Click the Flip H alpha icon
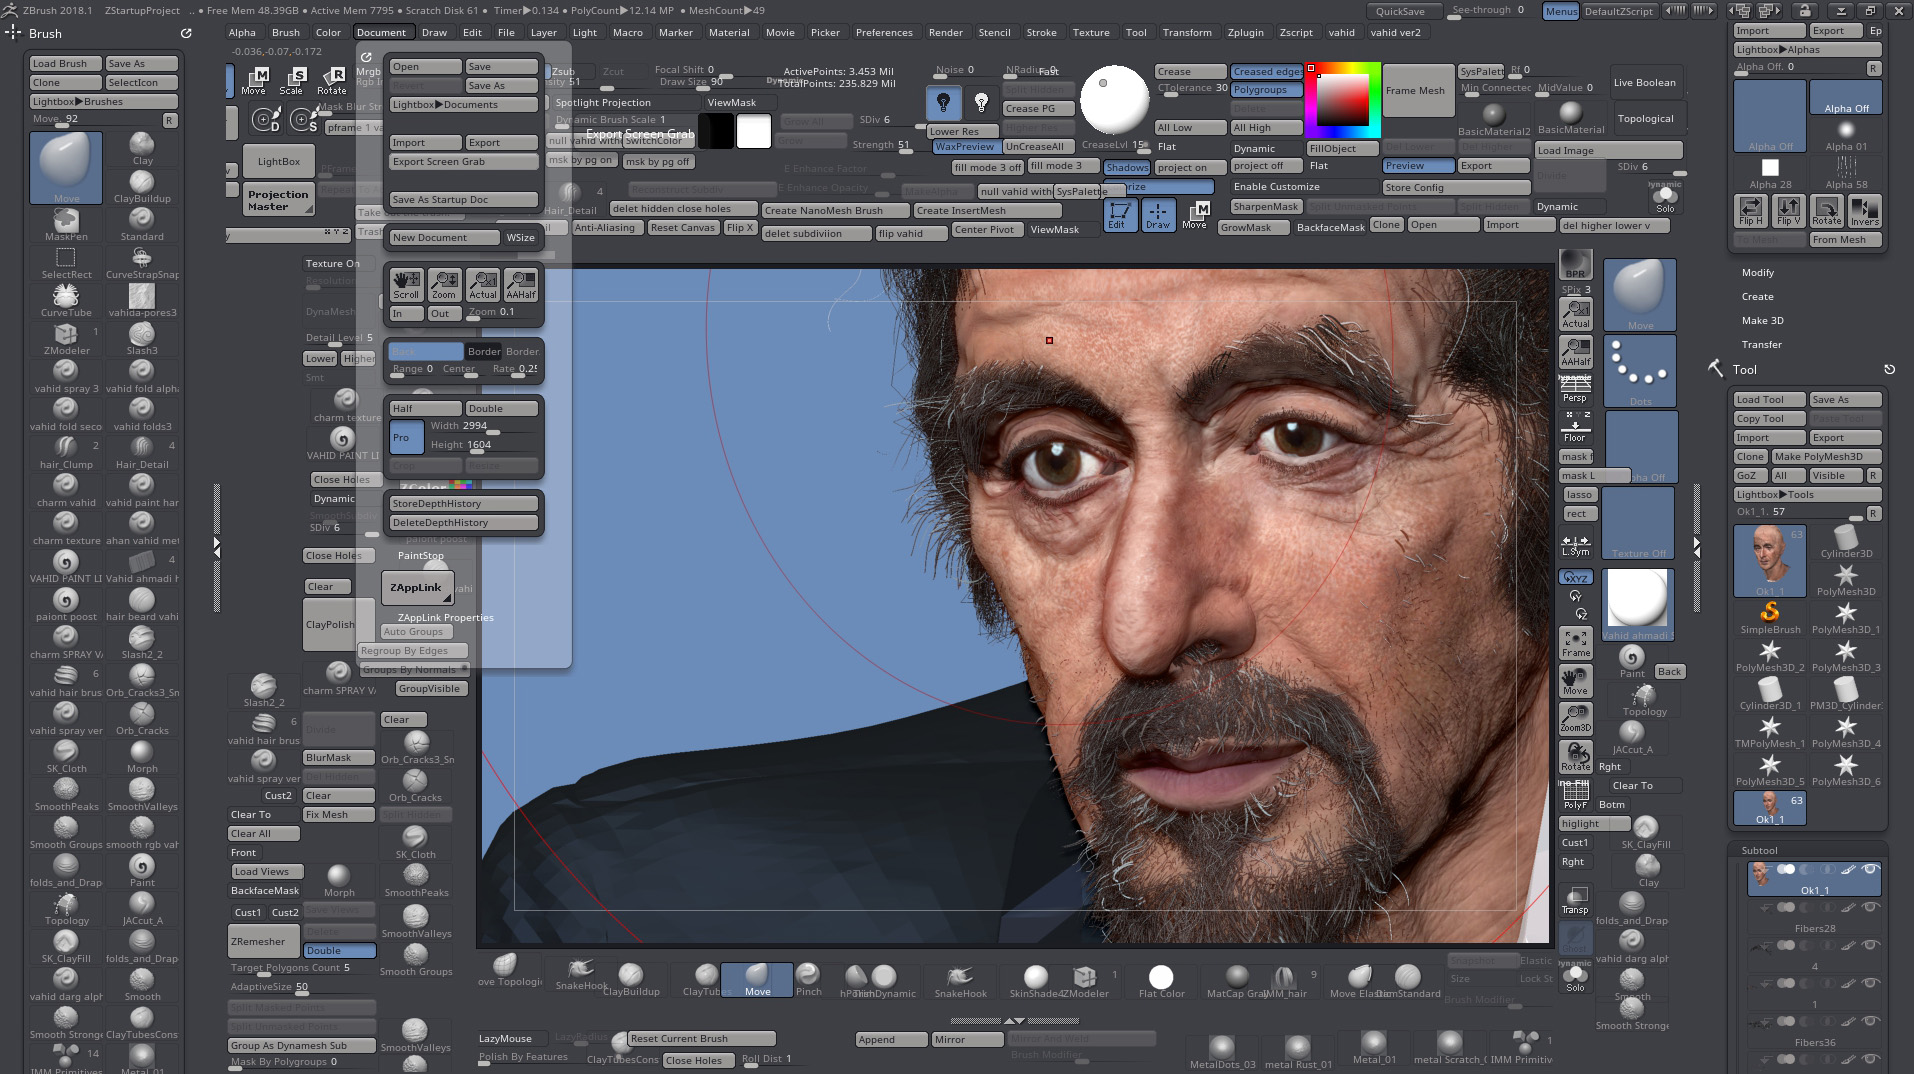 (x=1751, y=211)
